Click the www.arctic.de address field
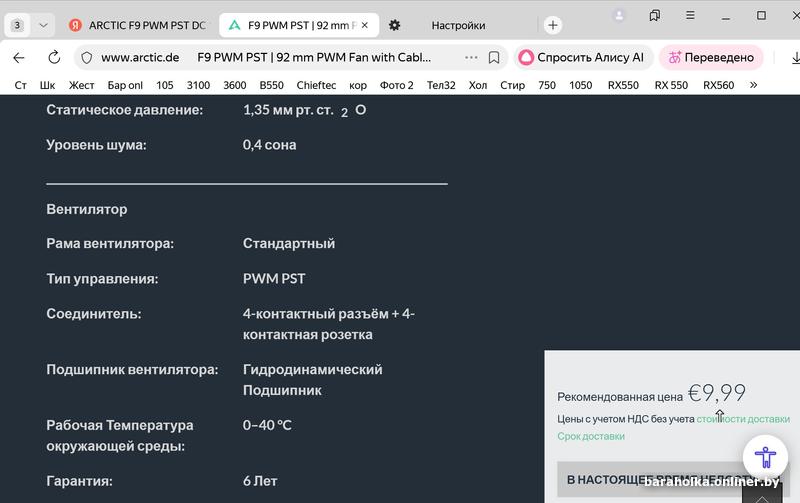 click(140, 58)
